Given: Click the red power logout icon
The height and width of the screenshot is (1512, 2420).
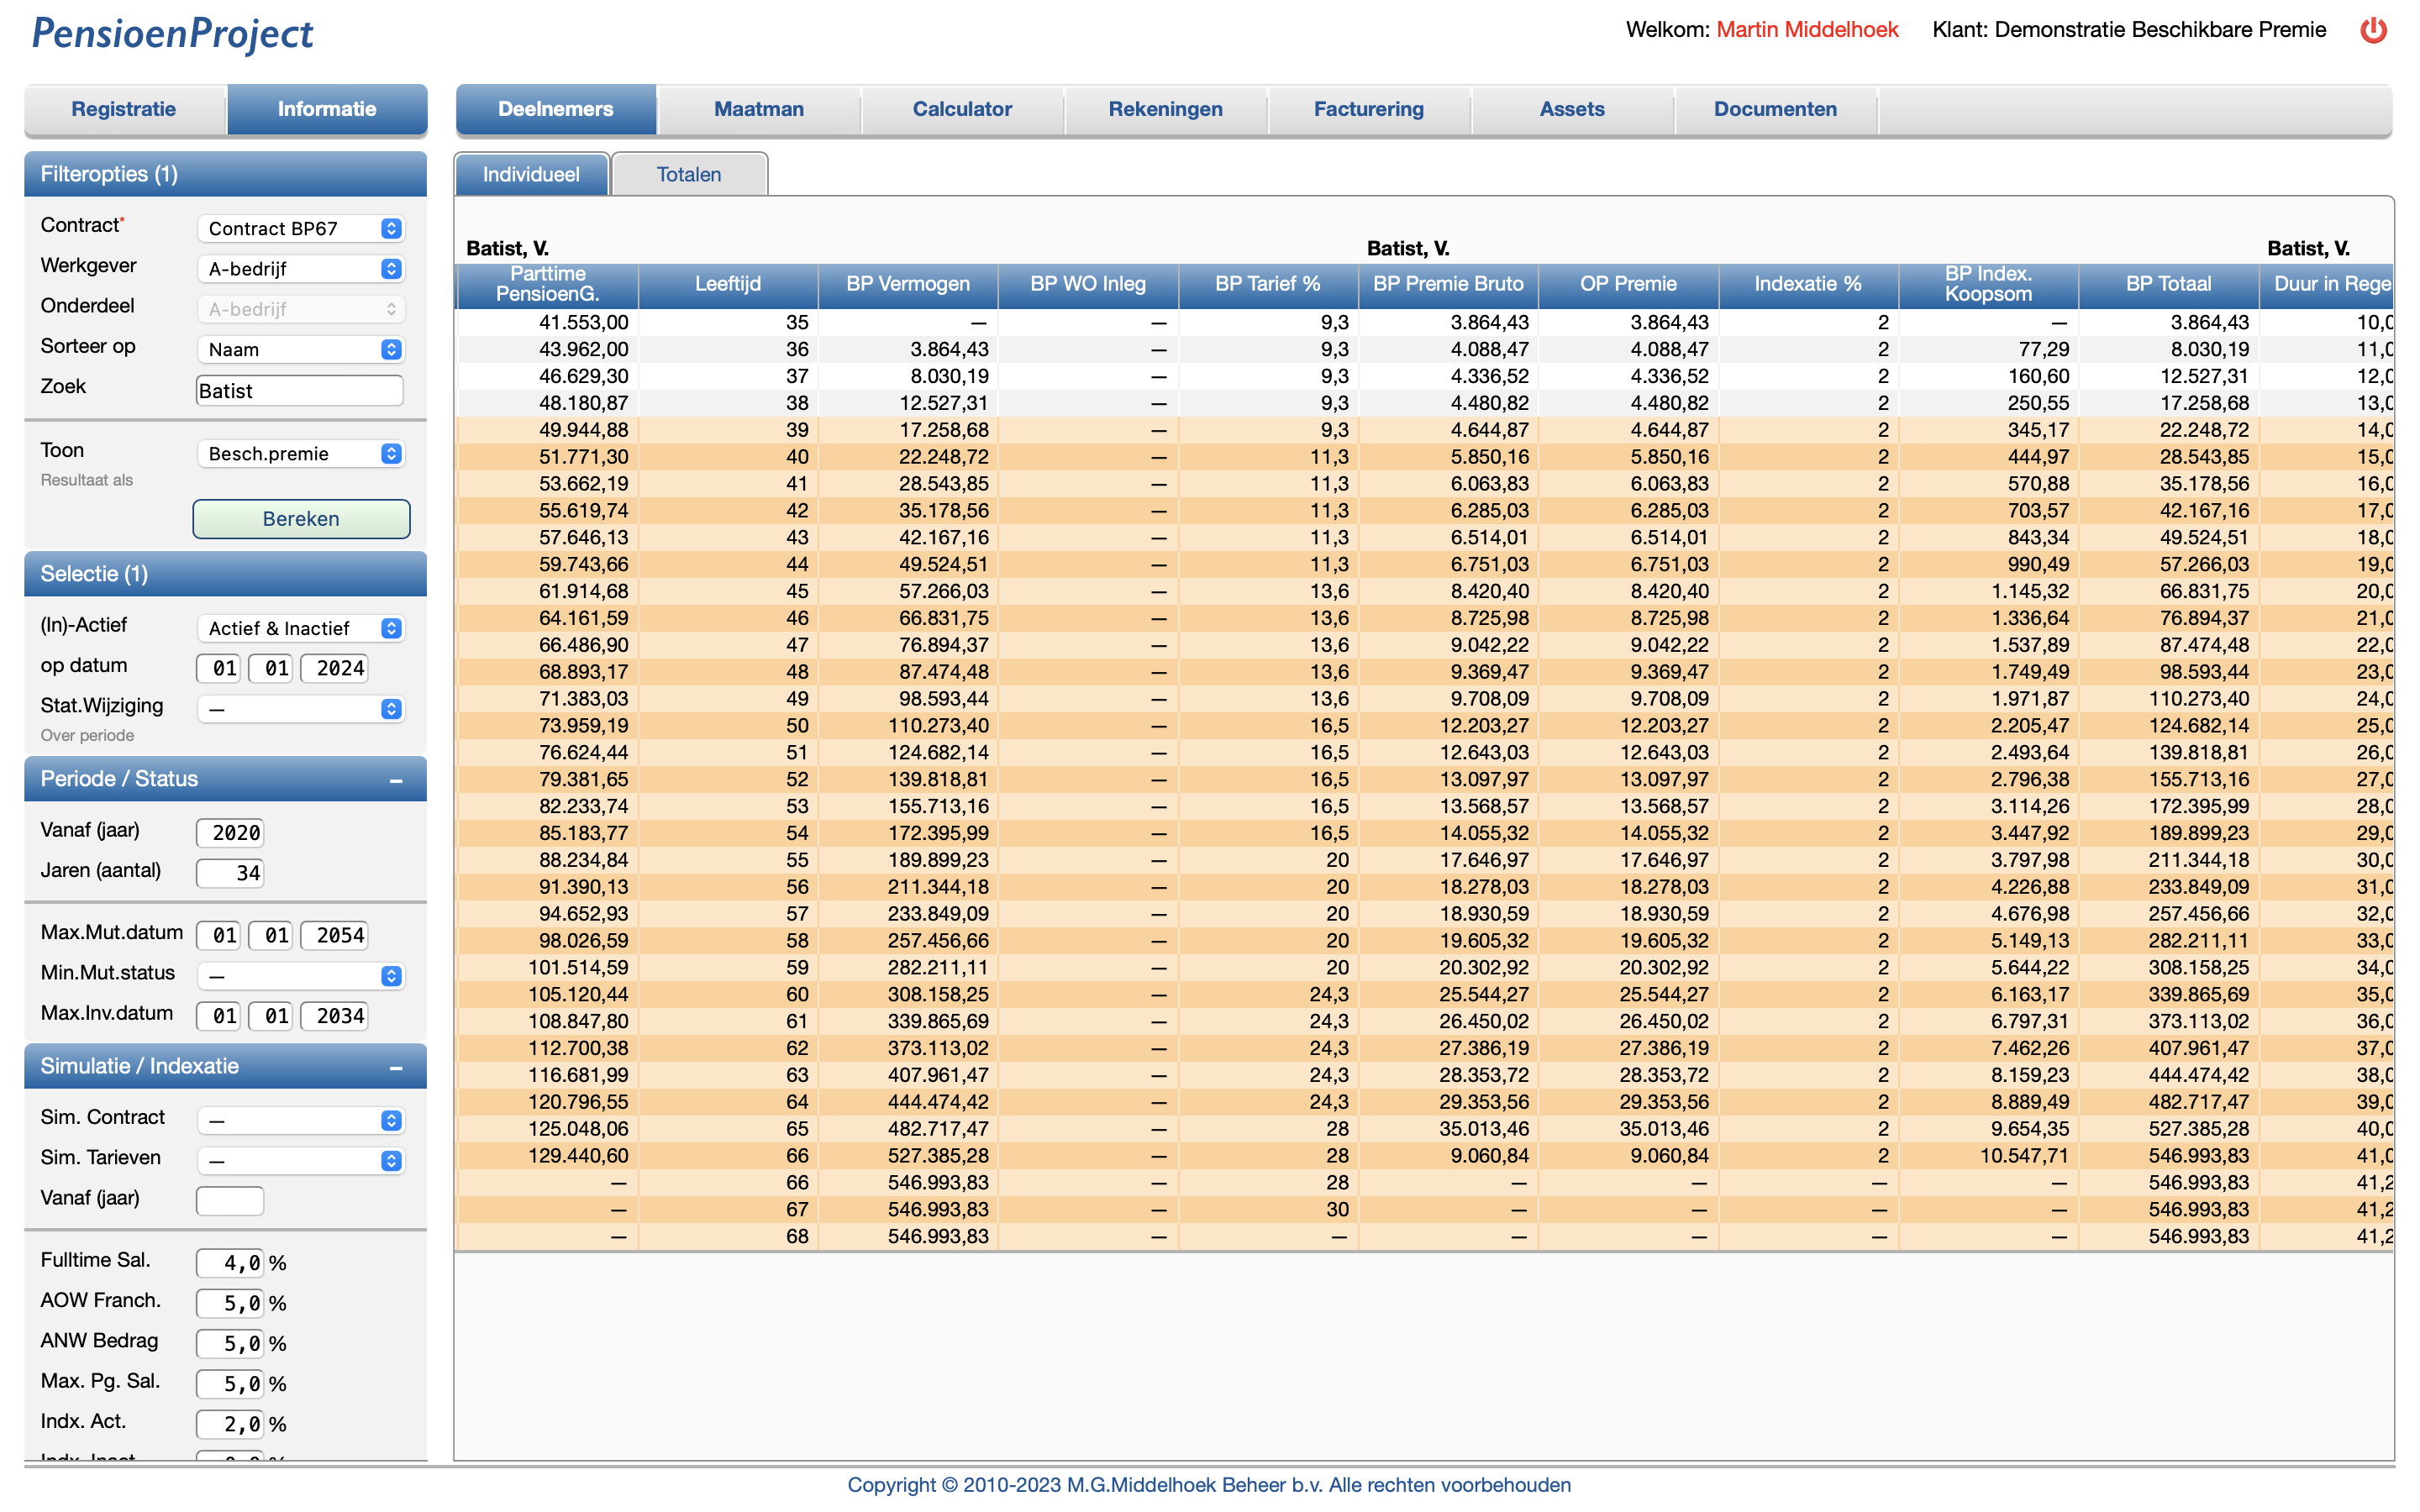Looking at the screenshot, I should tap(2373, 30).
